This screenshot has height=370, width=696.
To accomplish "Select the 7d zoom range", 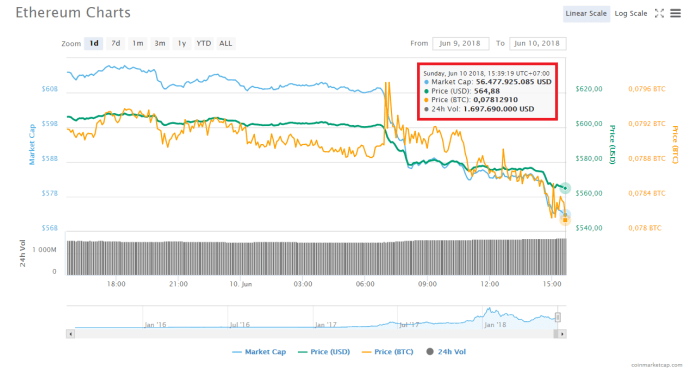I will tap(116, 43).
